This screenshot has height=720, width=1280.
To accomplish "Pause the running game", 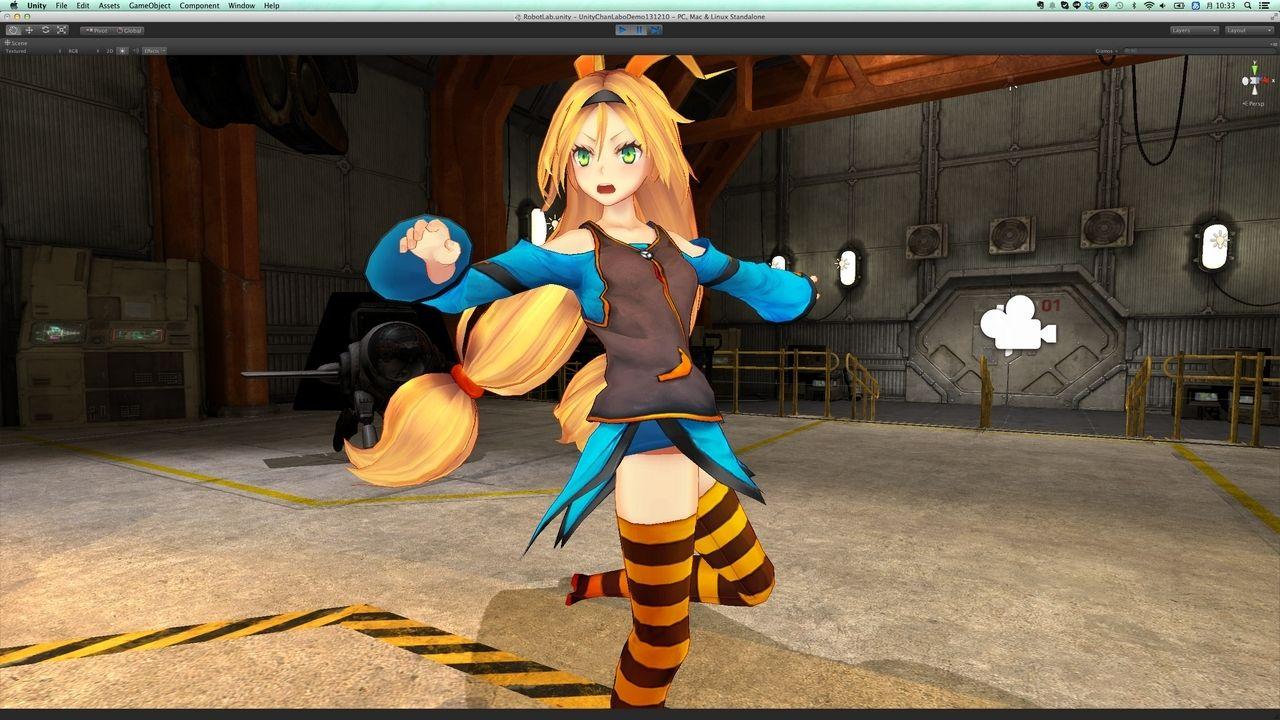I will [637, 30].
